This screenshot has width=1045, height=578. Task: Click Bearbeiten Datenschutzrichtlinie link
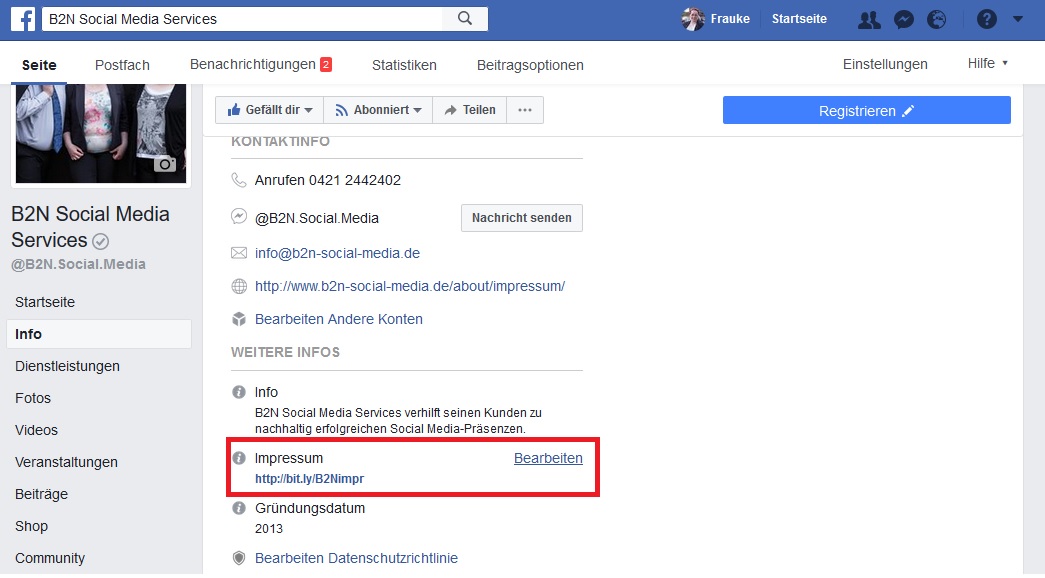[x=356, y=558]
